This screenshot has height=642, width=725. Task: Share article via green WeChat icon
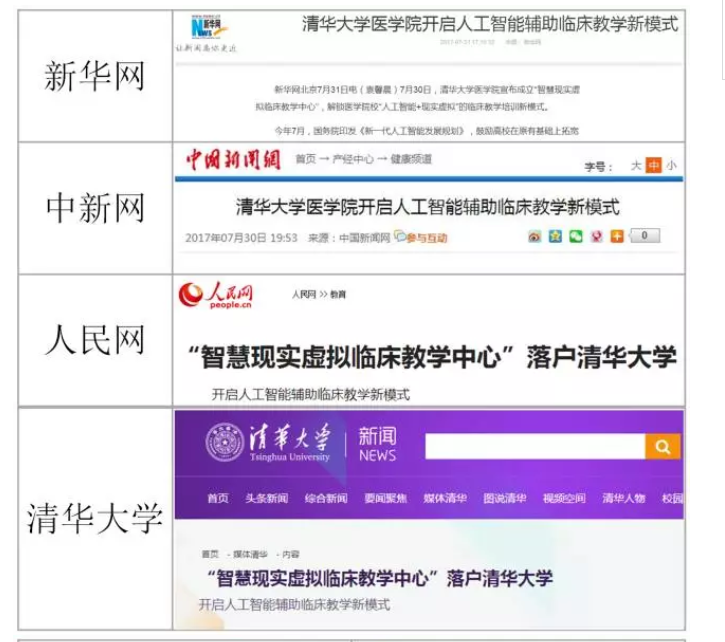tap(576, 236)
